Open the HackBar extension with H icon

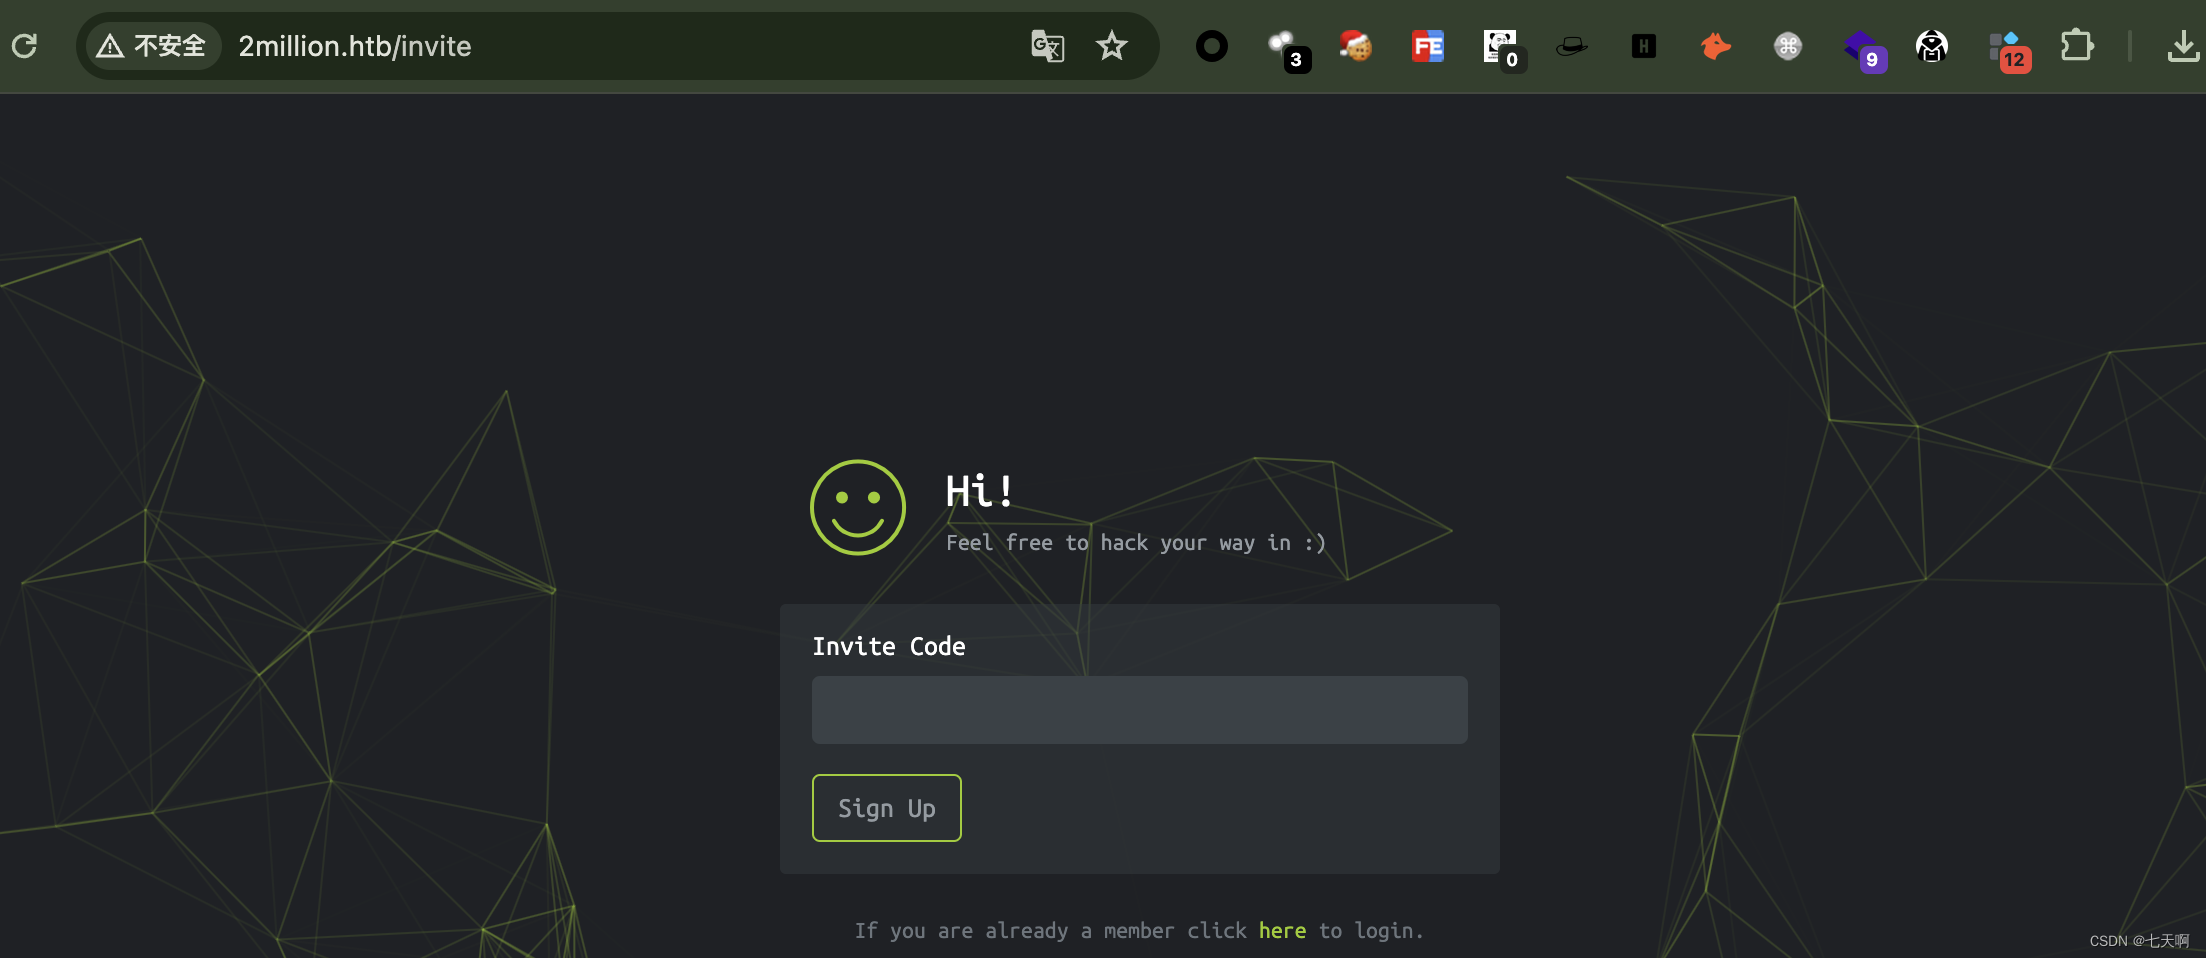[x=1643, y=45]
